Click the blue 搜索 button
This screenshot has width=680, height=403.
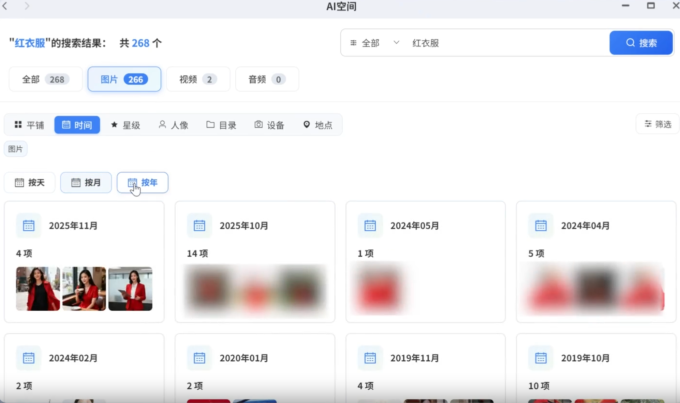[641, 43]
